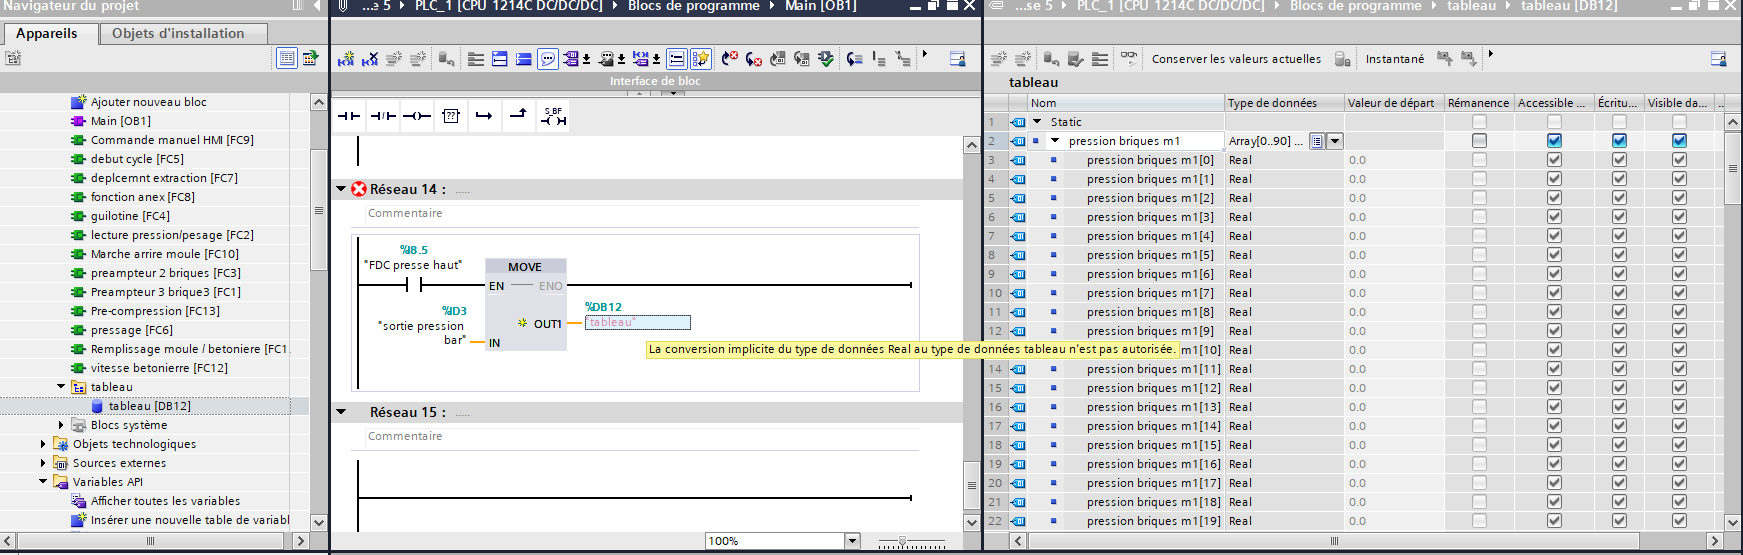
Task: Insert a normally open contact
Action: [348, 117]
